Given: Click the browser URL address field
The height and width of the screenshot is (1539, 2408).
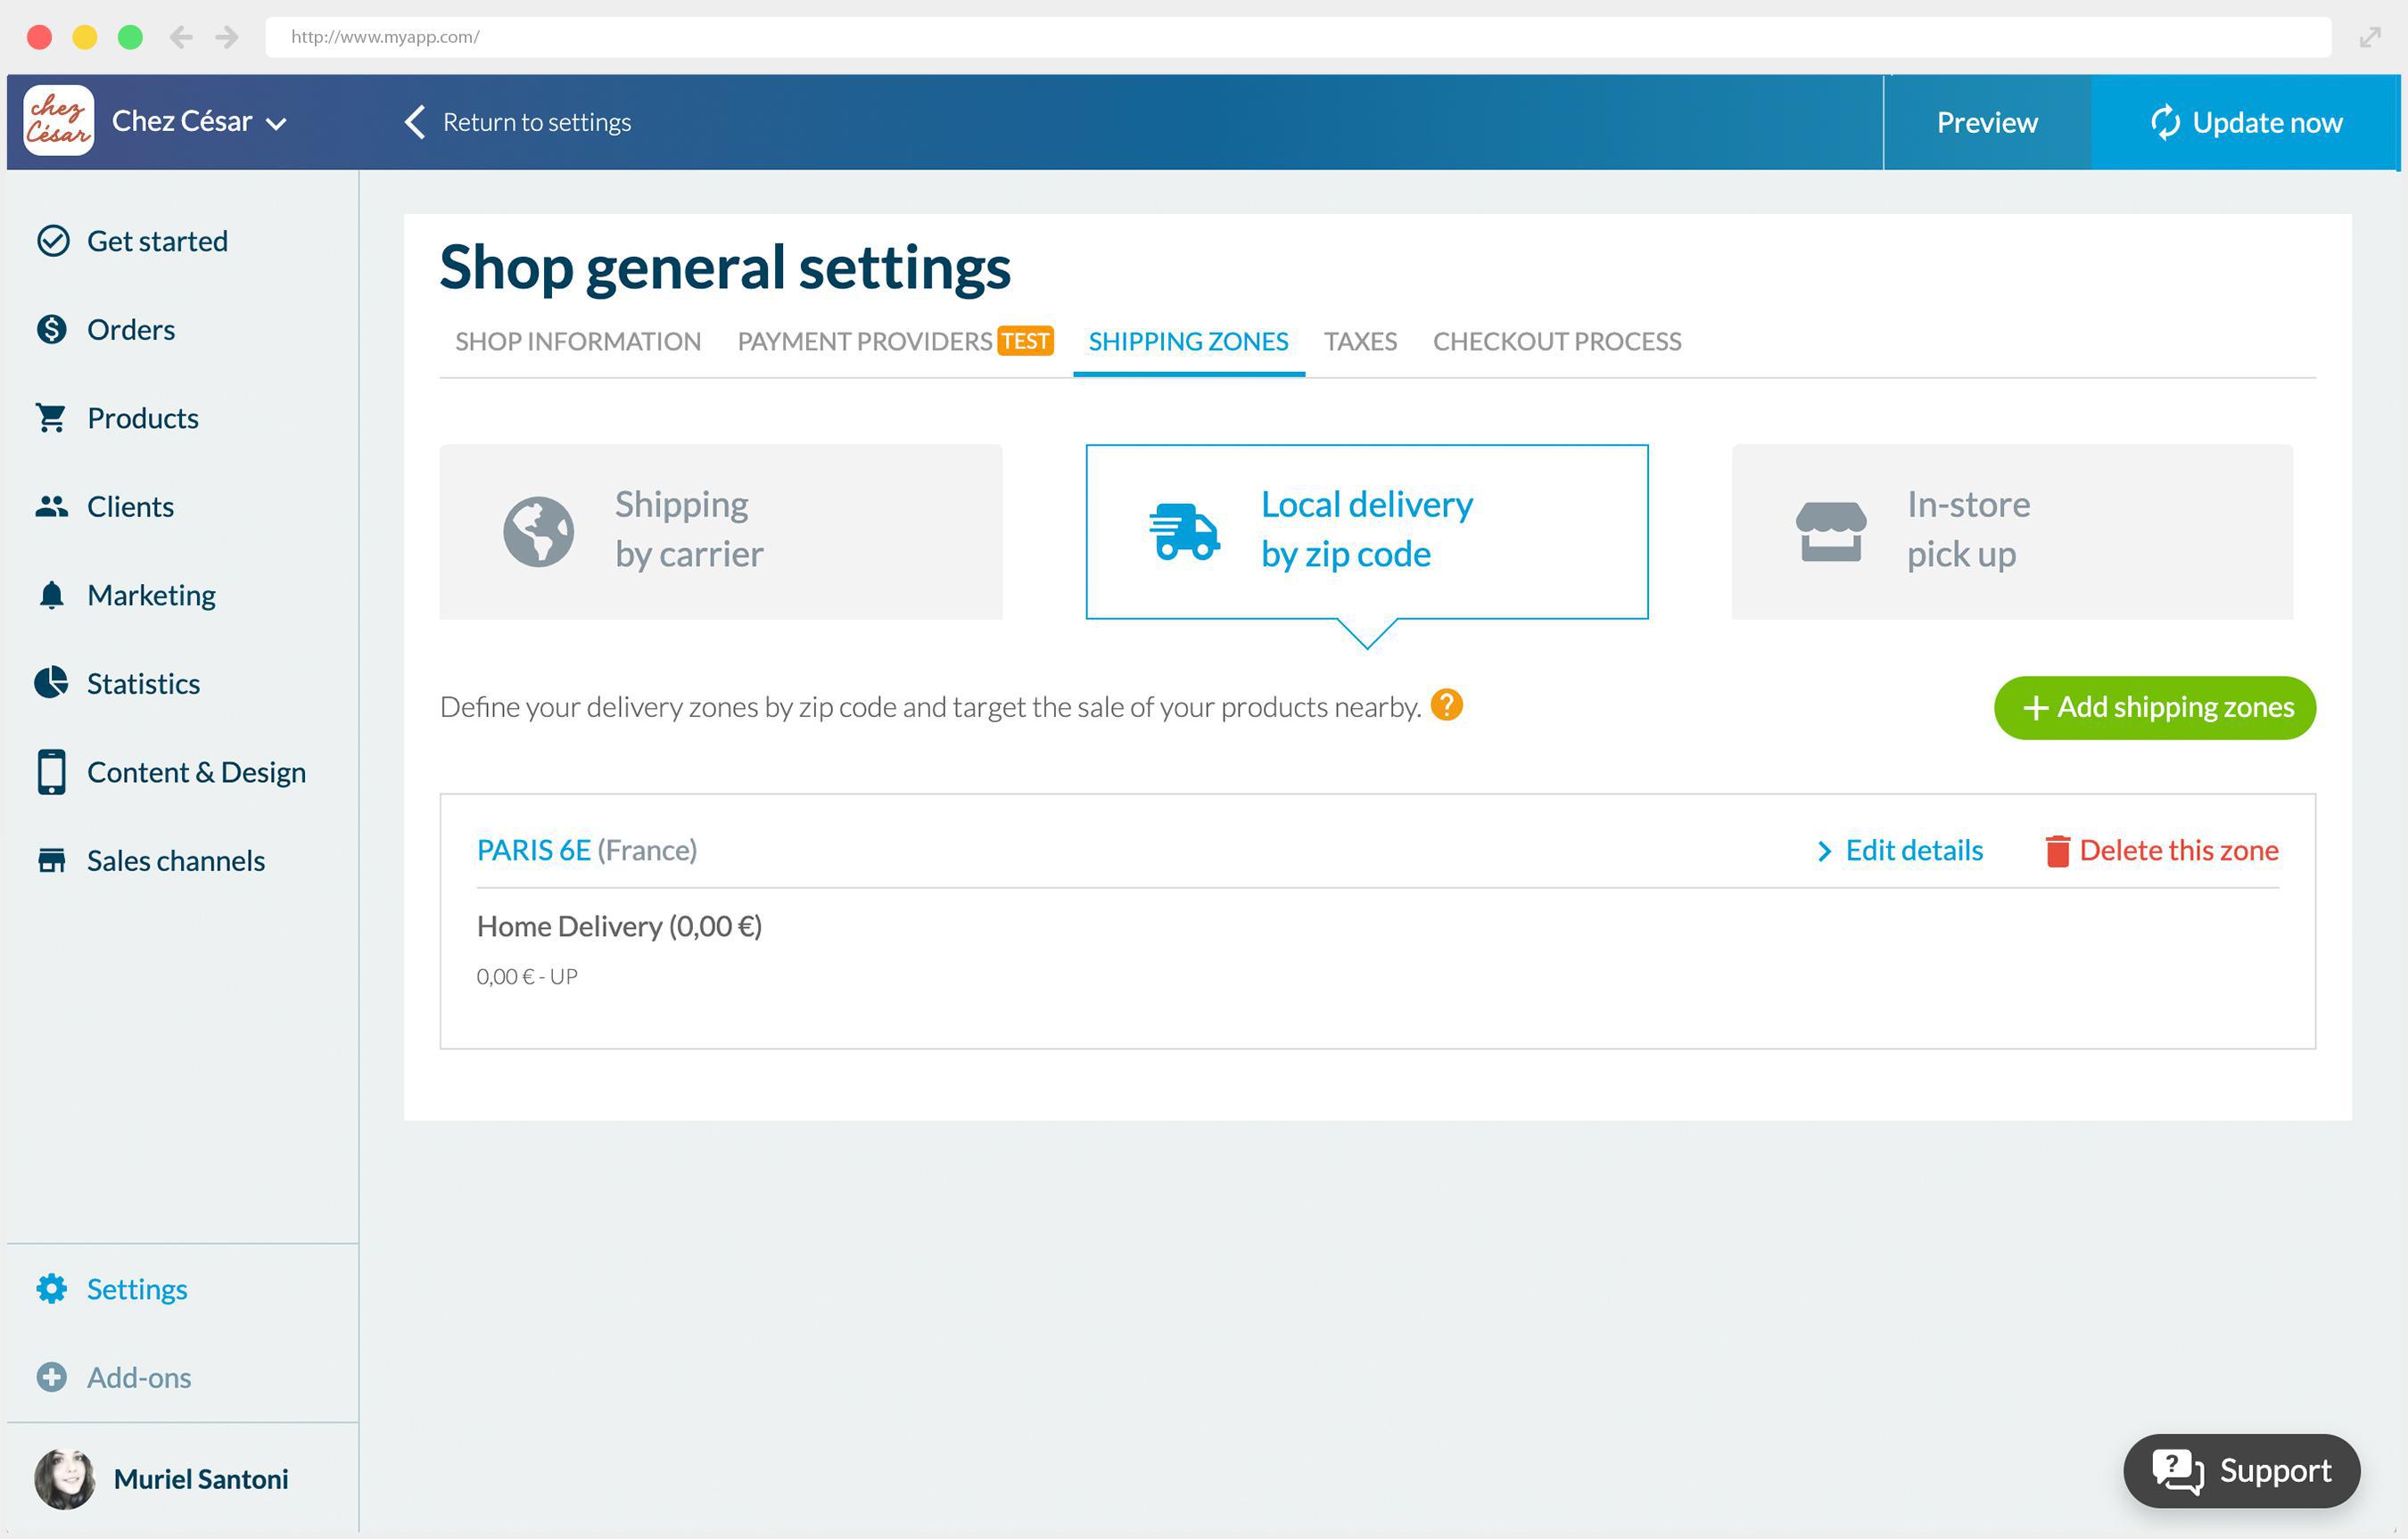Looking at the screenshot, I should coord(1296,37).
